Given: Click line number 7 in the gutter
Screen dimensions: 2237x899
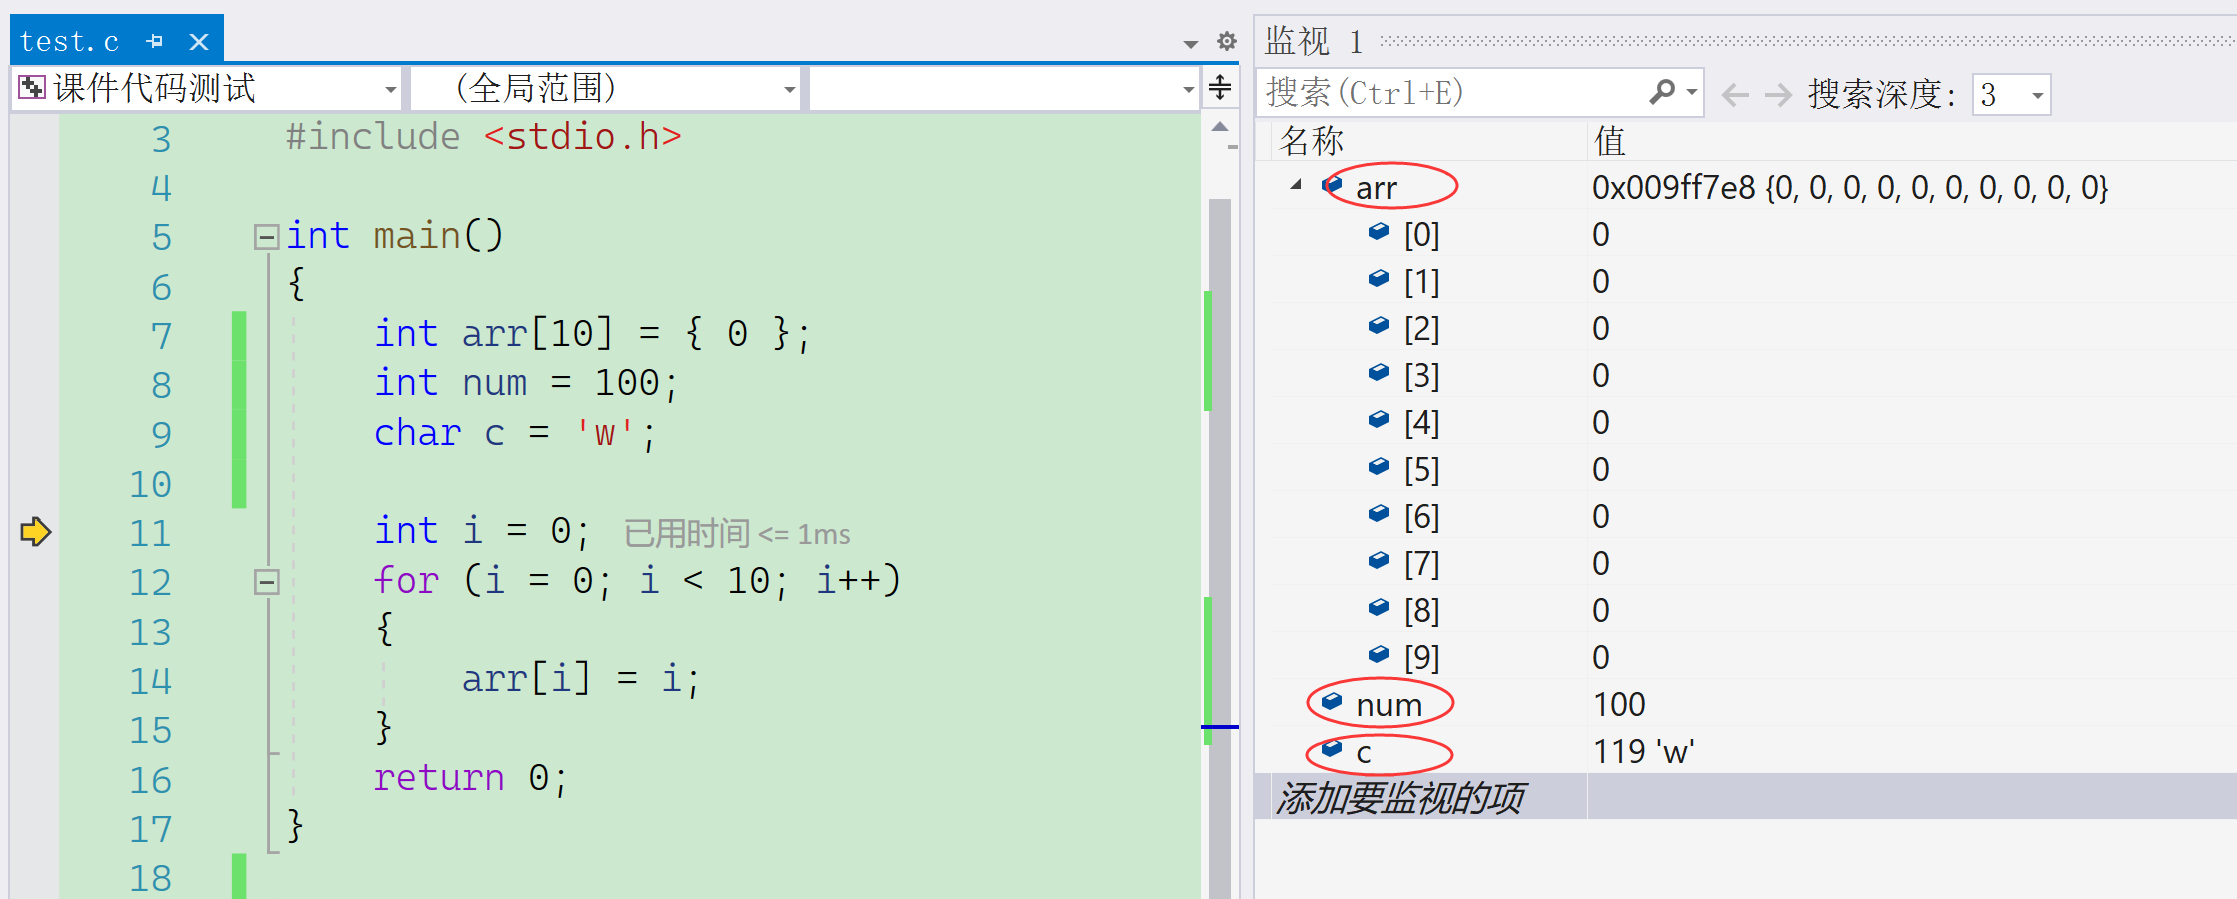Looking at the screenshot, I should tap(161, 336).
